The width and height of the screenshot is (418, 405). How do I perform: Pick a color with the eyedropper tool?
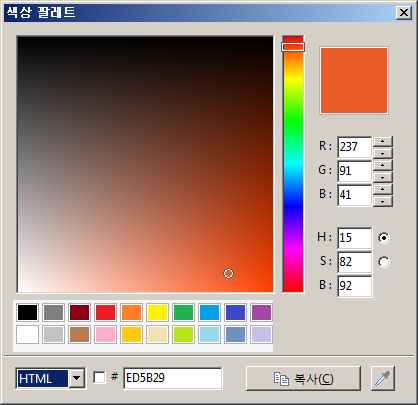pyautogui.click(x=383, y=378)
